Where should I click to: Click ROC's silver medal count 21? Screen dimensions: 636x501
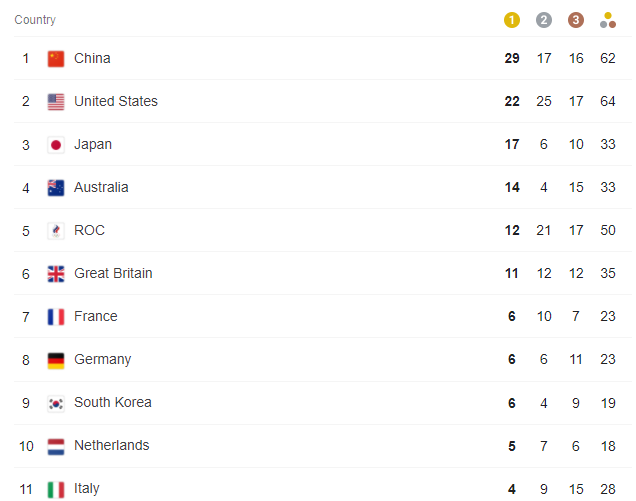(x=544, y=230)
